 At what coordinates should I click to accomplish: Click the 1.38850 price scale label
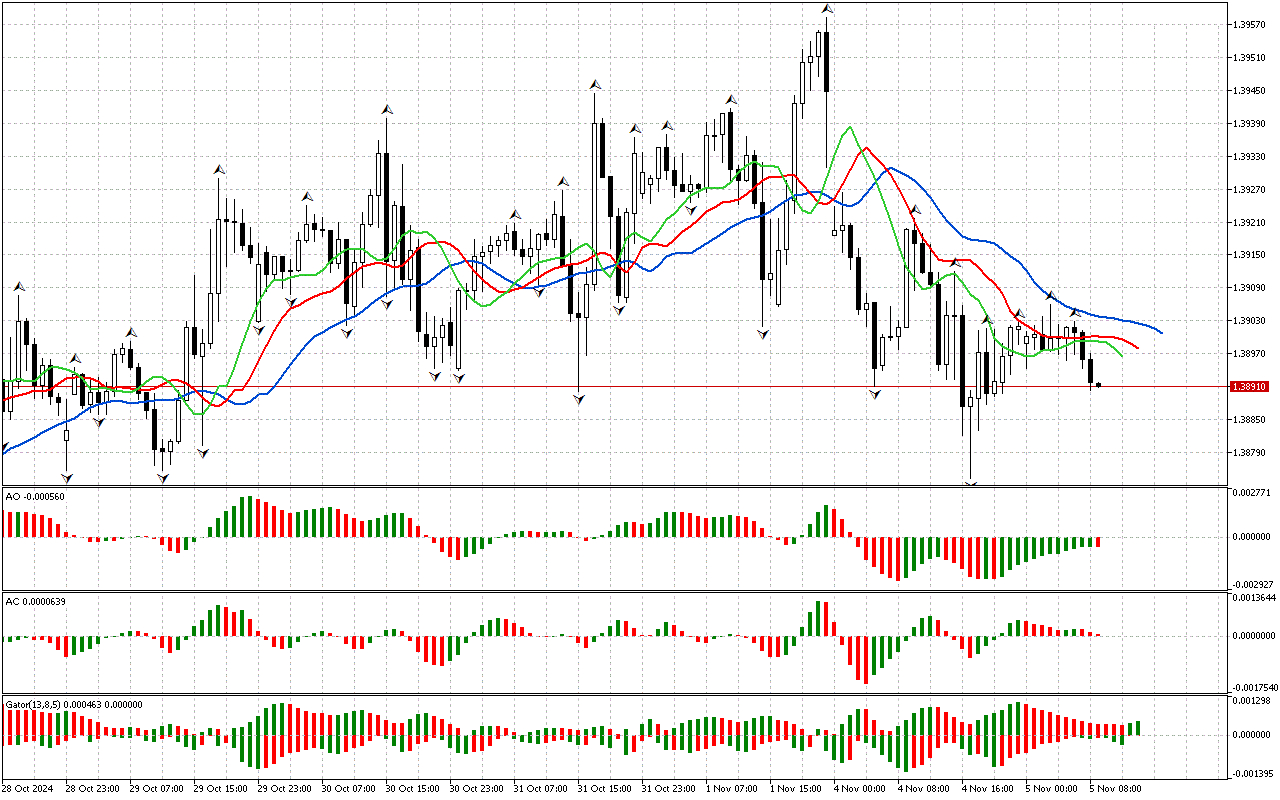pyautogui.click(x=1249, y=420)
